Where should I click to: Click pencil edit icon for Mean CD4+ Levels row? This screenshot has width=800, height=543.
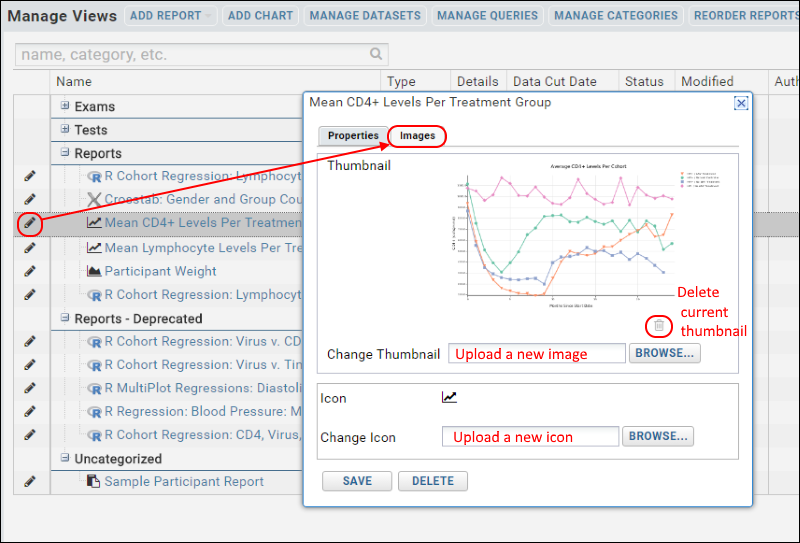point(30,223)
